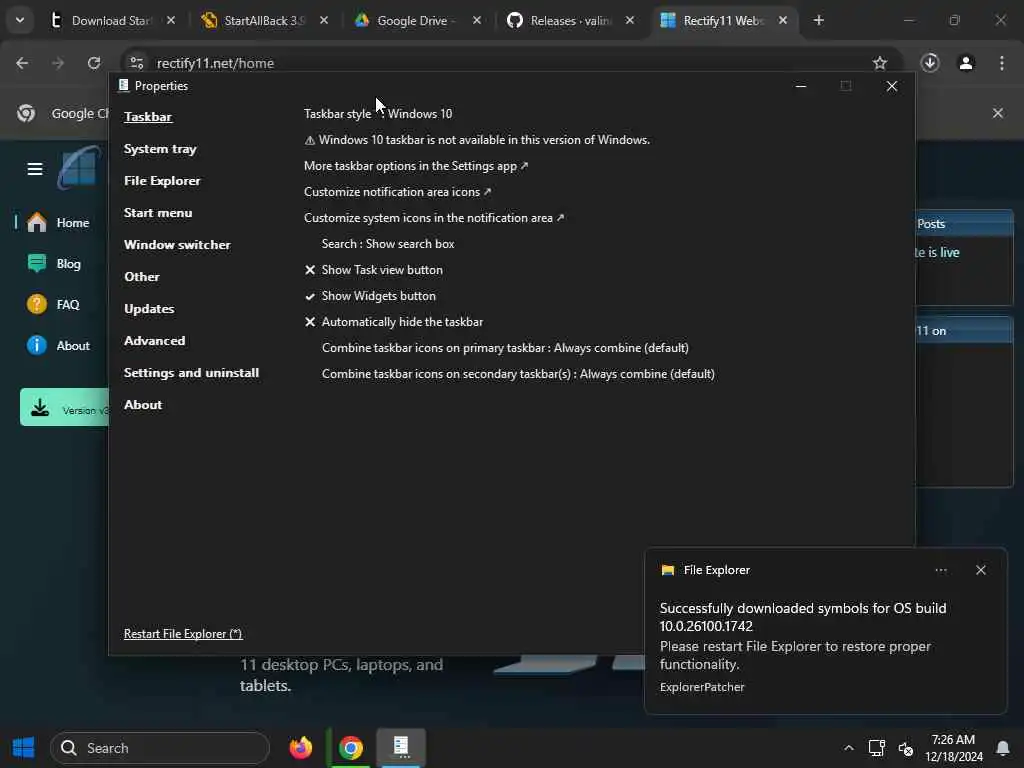Go to Start menu settings section
Screen dimensions: 1024x768
point(158,213)
